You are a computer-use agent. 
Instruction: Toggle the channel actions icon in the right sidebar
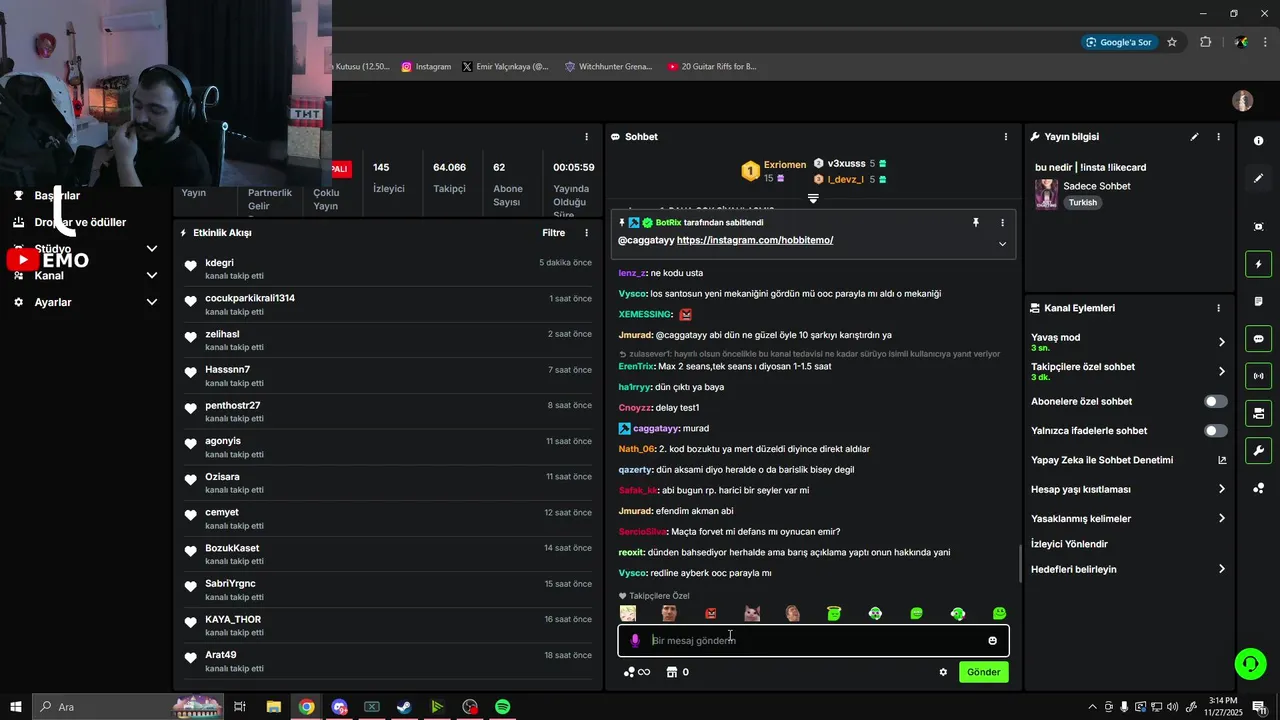tap(1259, 413)
